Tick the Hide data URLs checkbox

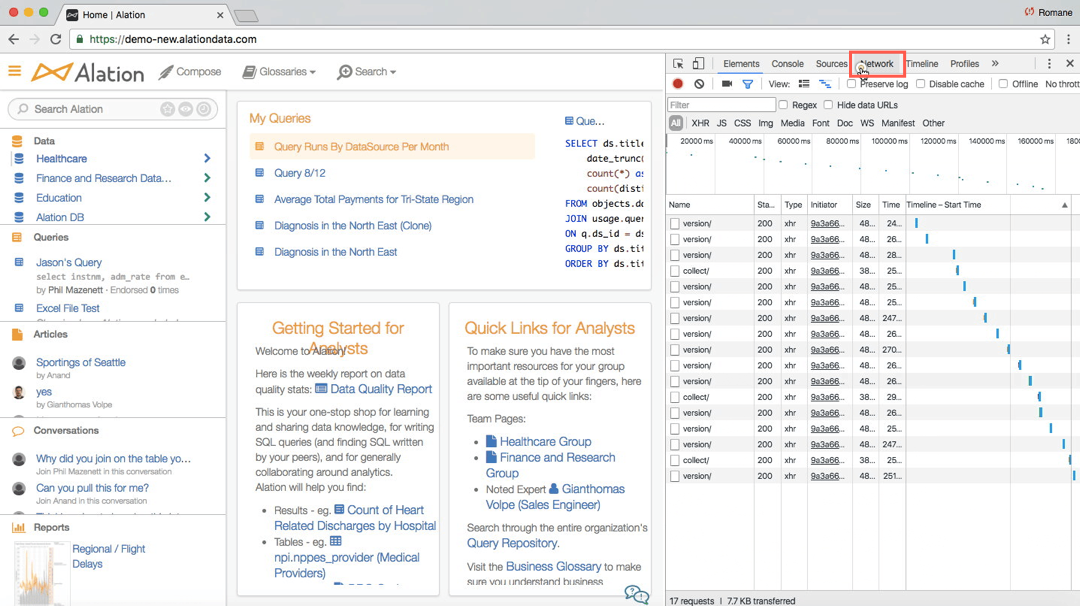[829, 105]
